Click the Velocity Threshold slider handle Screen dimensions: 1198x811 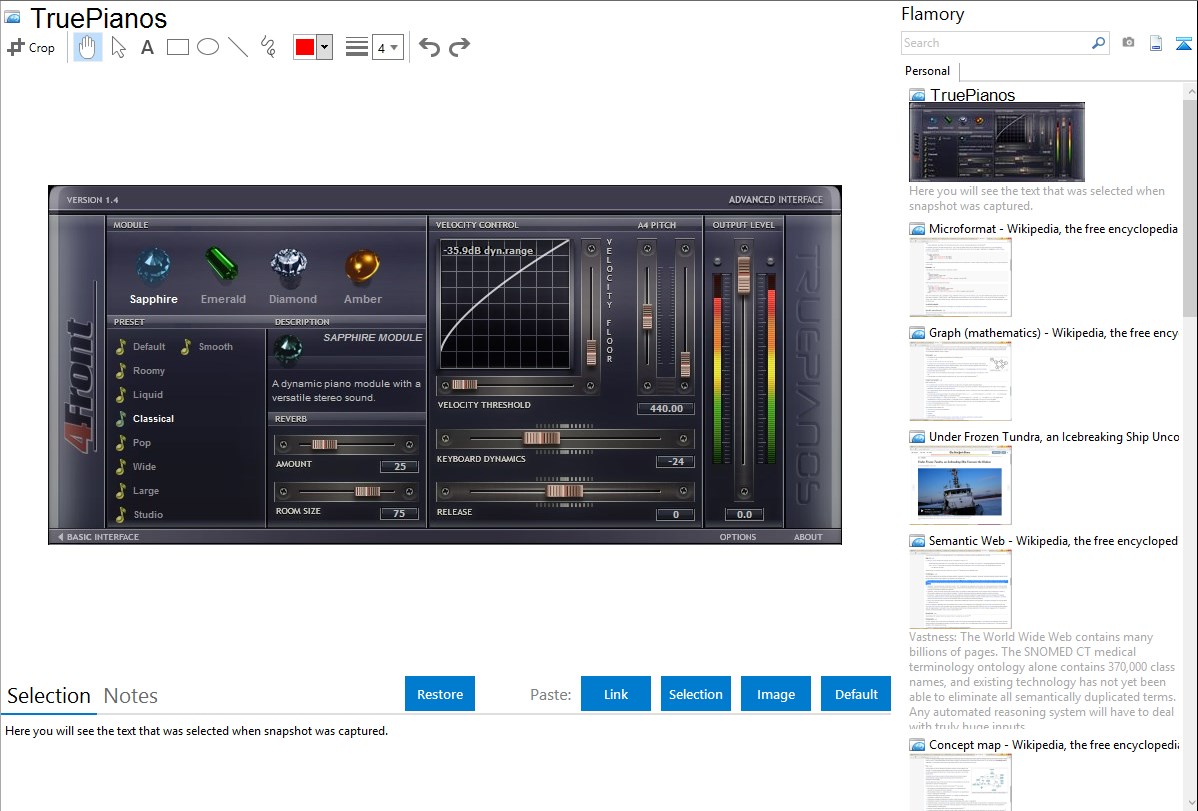[x=465, y=384]
